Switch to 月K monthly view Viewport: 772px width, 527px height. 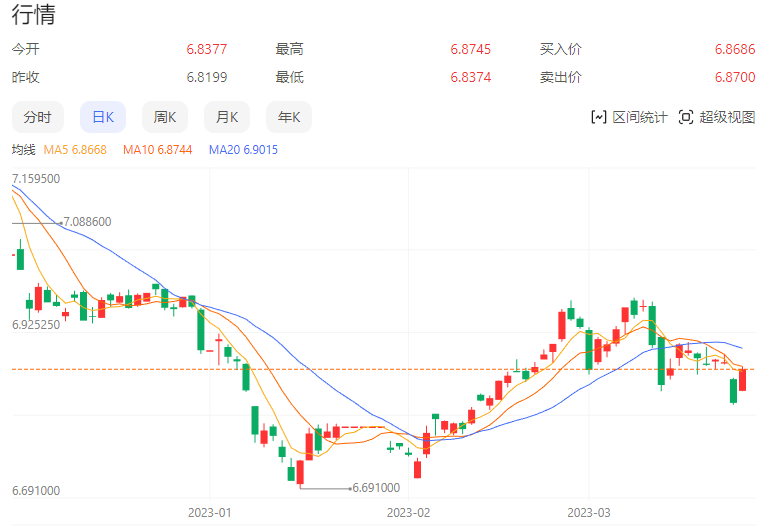tap(226, 117)
